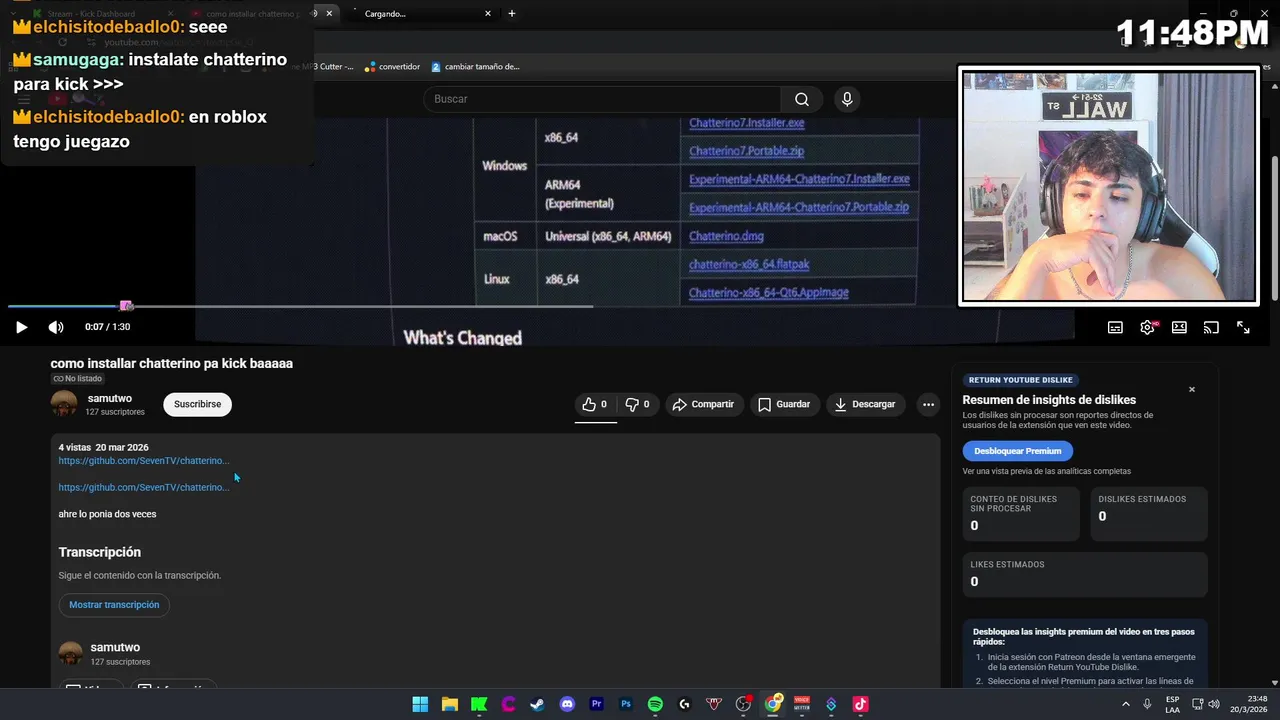Open Premiere Pro from taskbar
1280x720 pixels.
coord(597,704)
